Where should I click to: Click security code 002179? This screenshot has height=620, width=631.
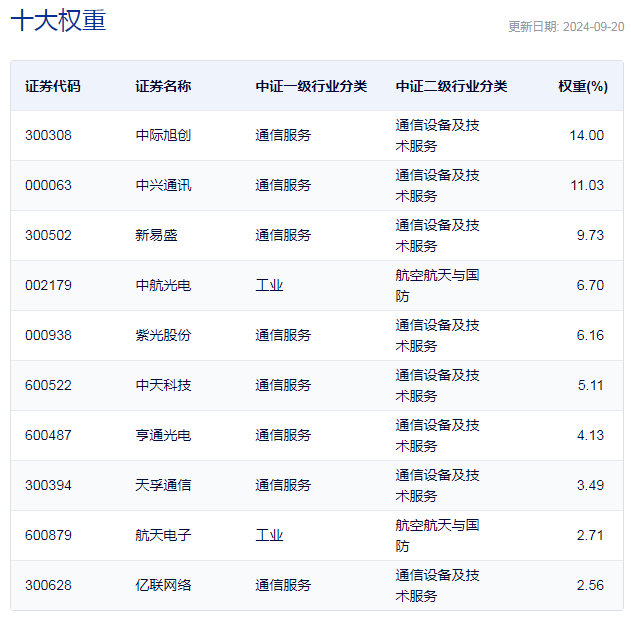click(48, 285)
